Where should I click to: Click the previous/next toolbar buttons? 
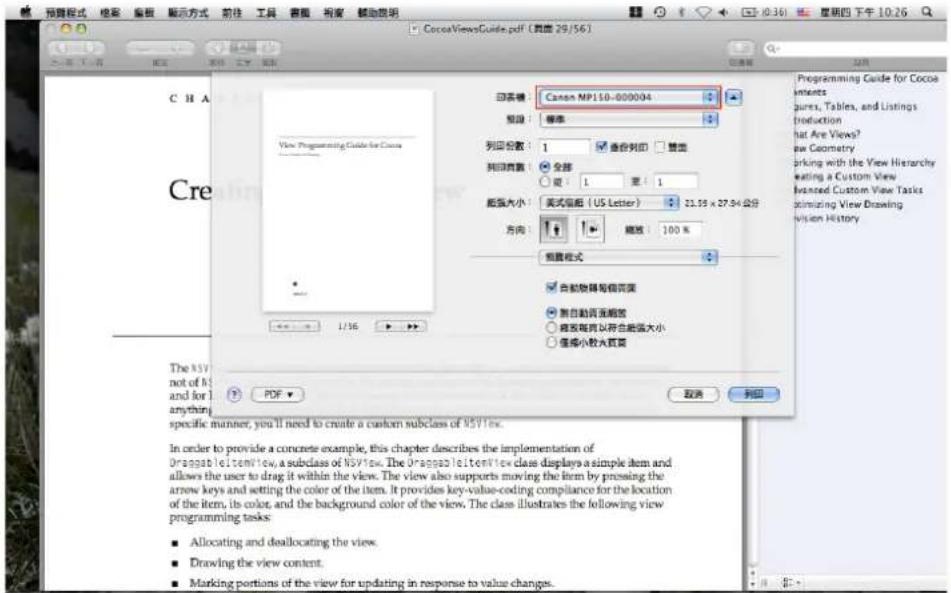76,49
